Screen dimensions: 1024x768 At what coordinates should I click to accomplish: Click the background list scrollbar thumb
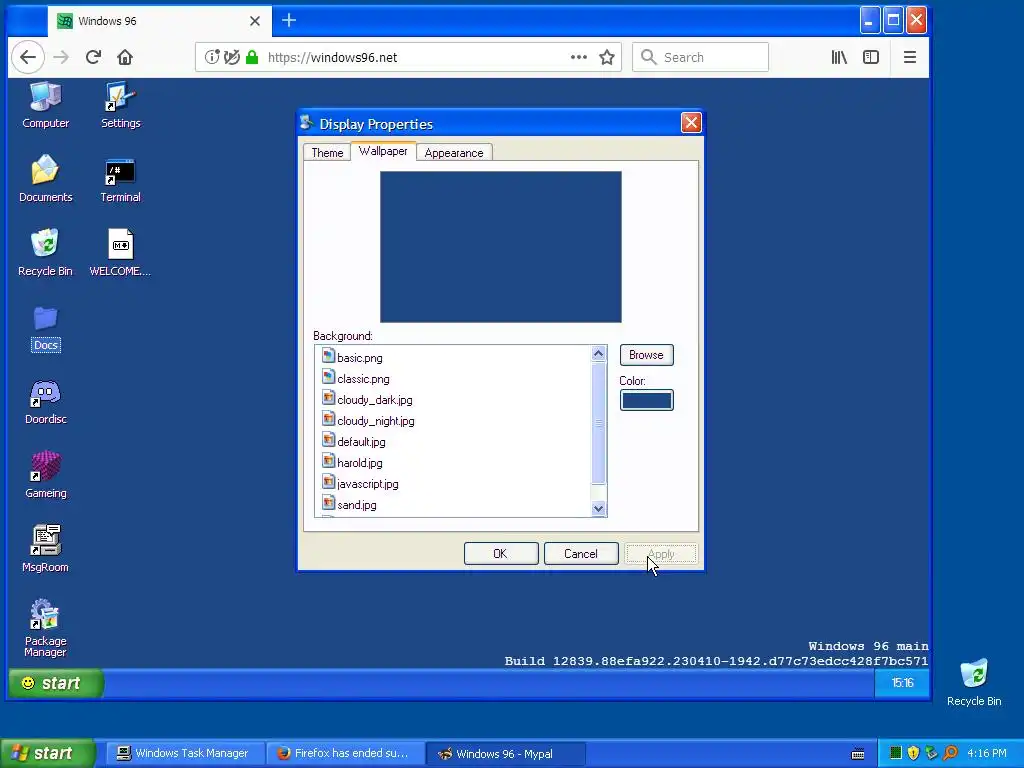[598, 423]
